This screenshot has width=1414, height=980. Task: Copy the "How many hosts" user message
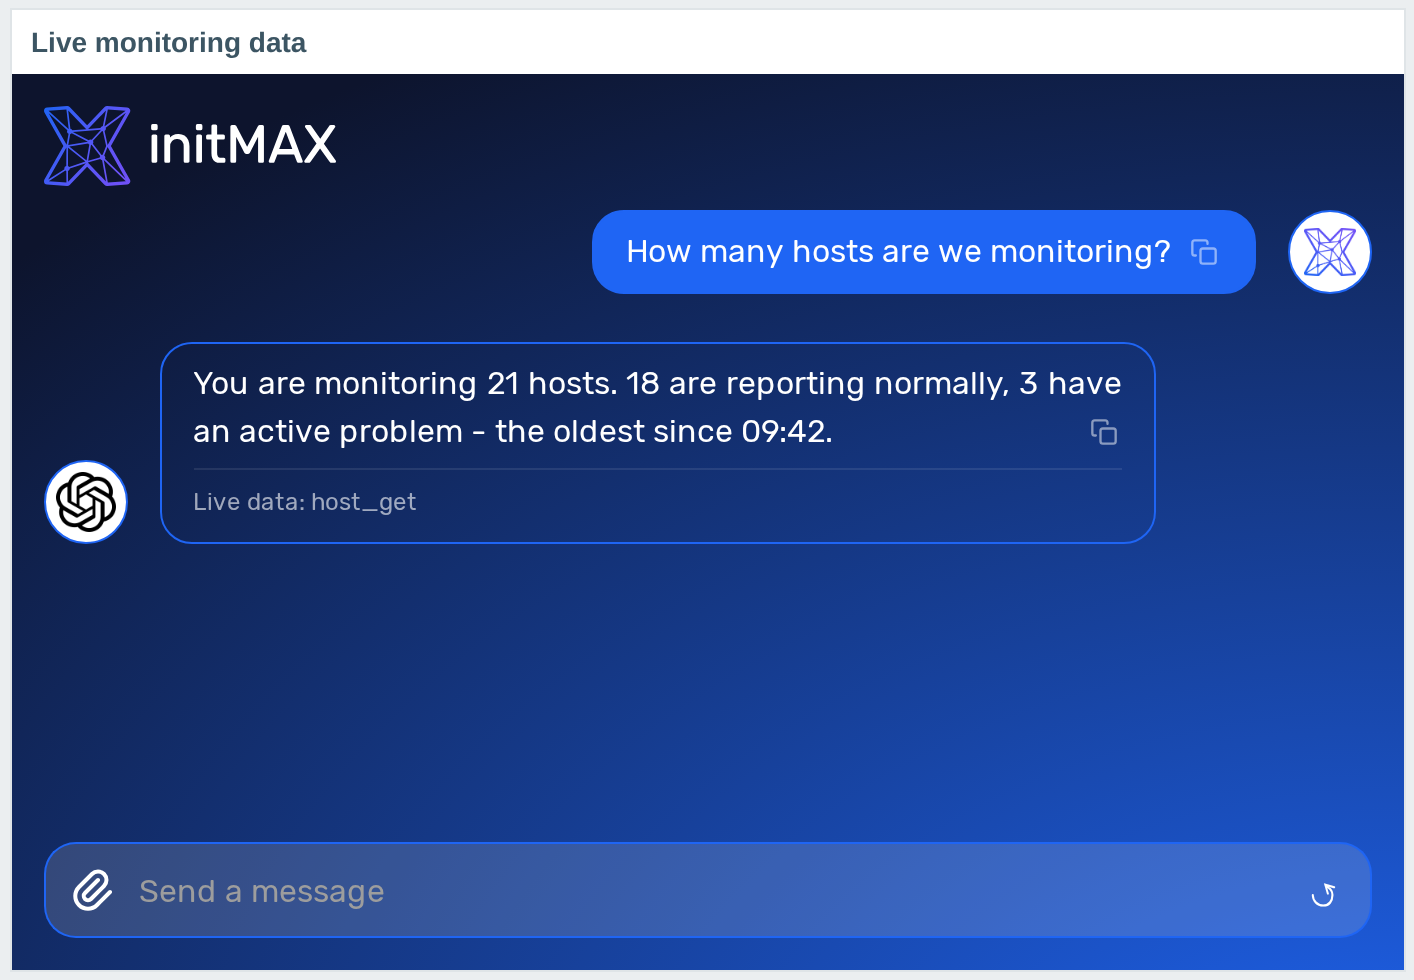1204,252
